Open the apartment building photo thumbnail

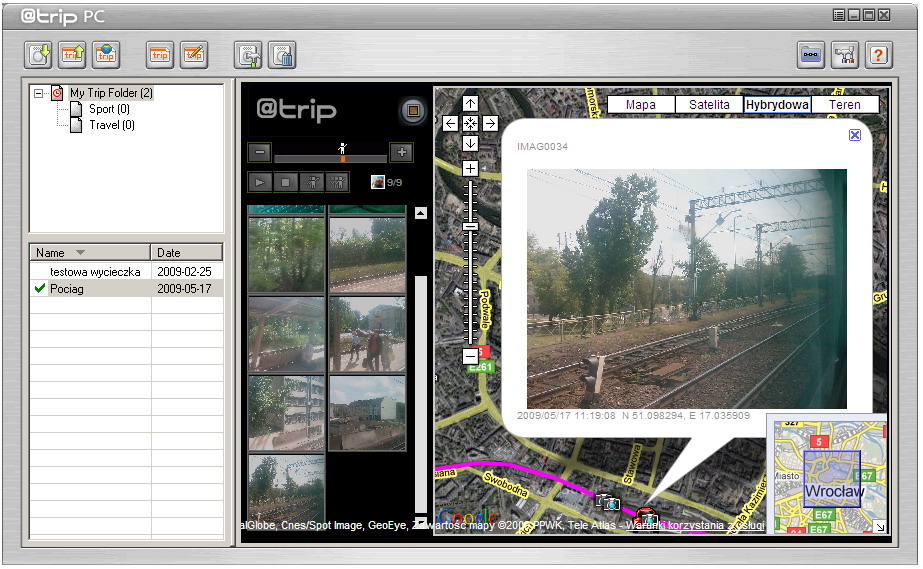(287, 414)
